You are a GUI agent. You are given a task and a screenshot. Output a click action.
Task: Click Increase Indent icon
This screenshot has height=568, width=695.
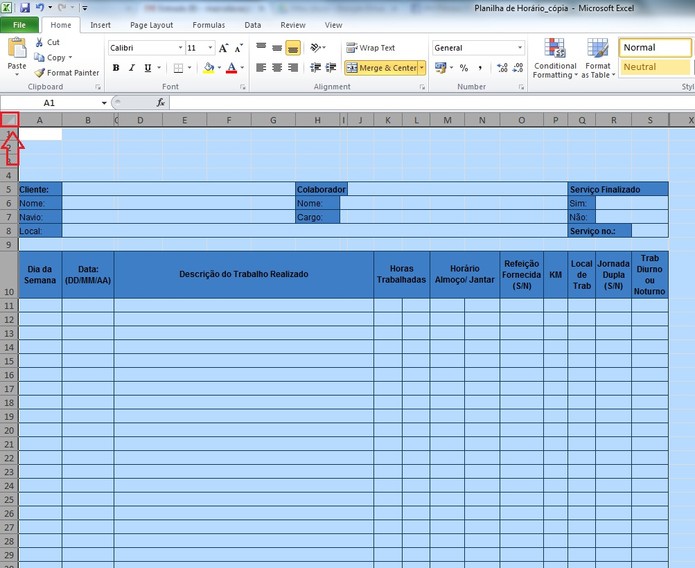[331, 68]
